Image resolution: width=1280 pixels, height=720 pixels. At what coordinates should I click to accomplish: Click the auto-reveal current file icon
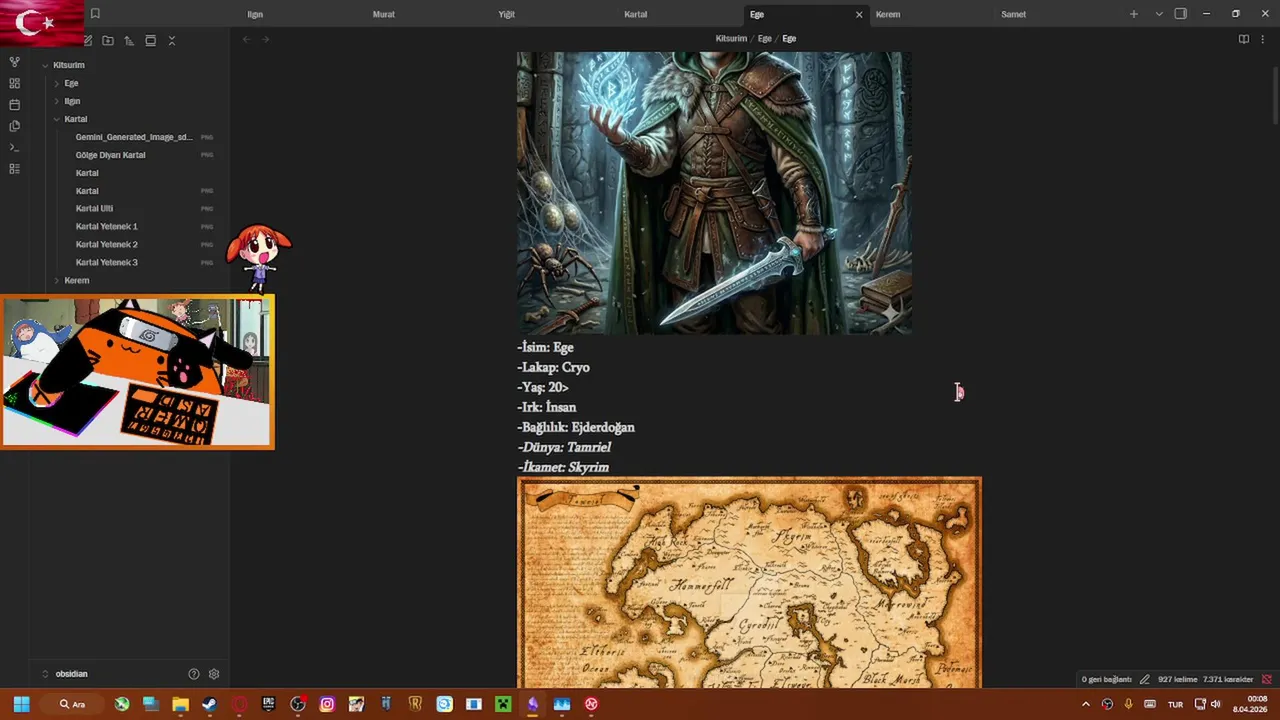150,41
